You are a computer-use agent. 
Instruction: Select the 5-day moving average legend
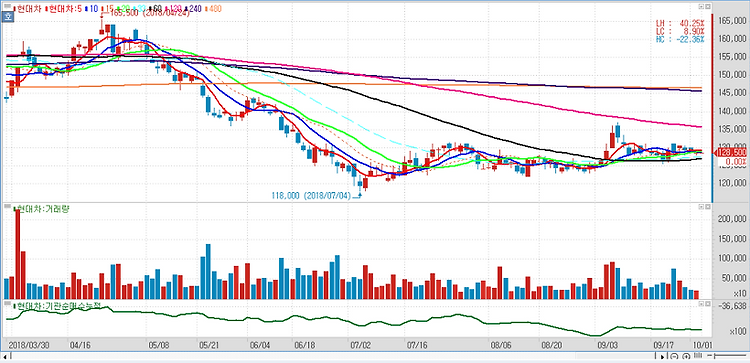pos(63,9)
